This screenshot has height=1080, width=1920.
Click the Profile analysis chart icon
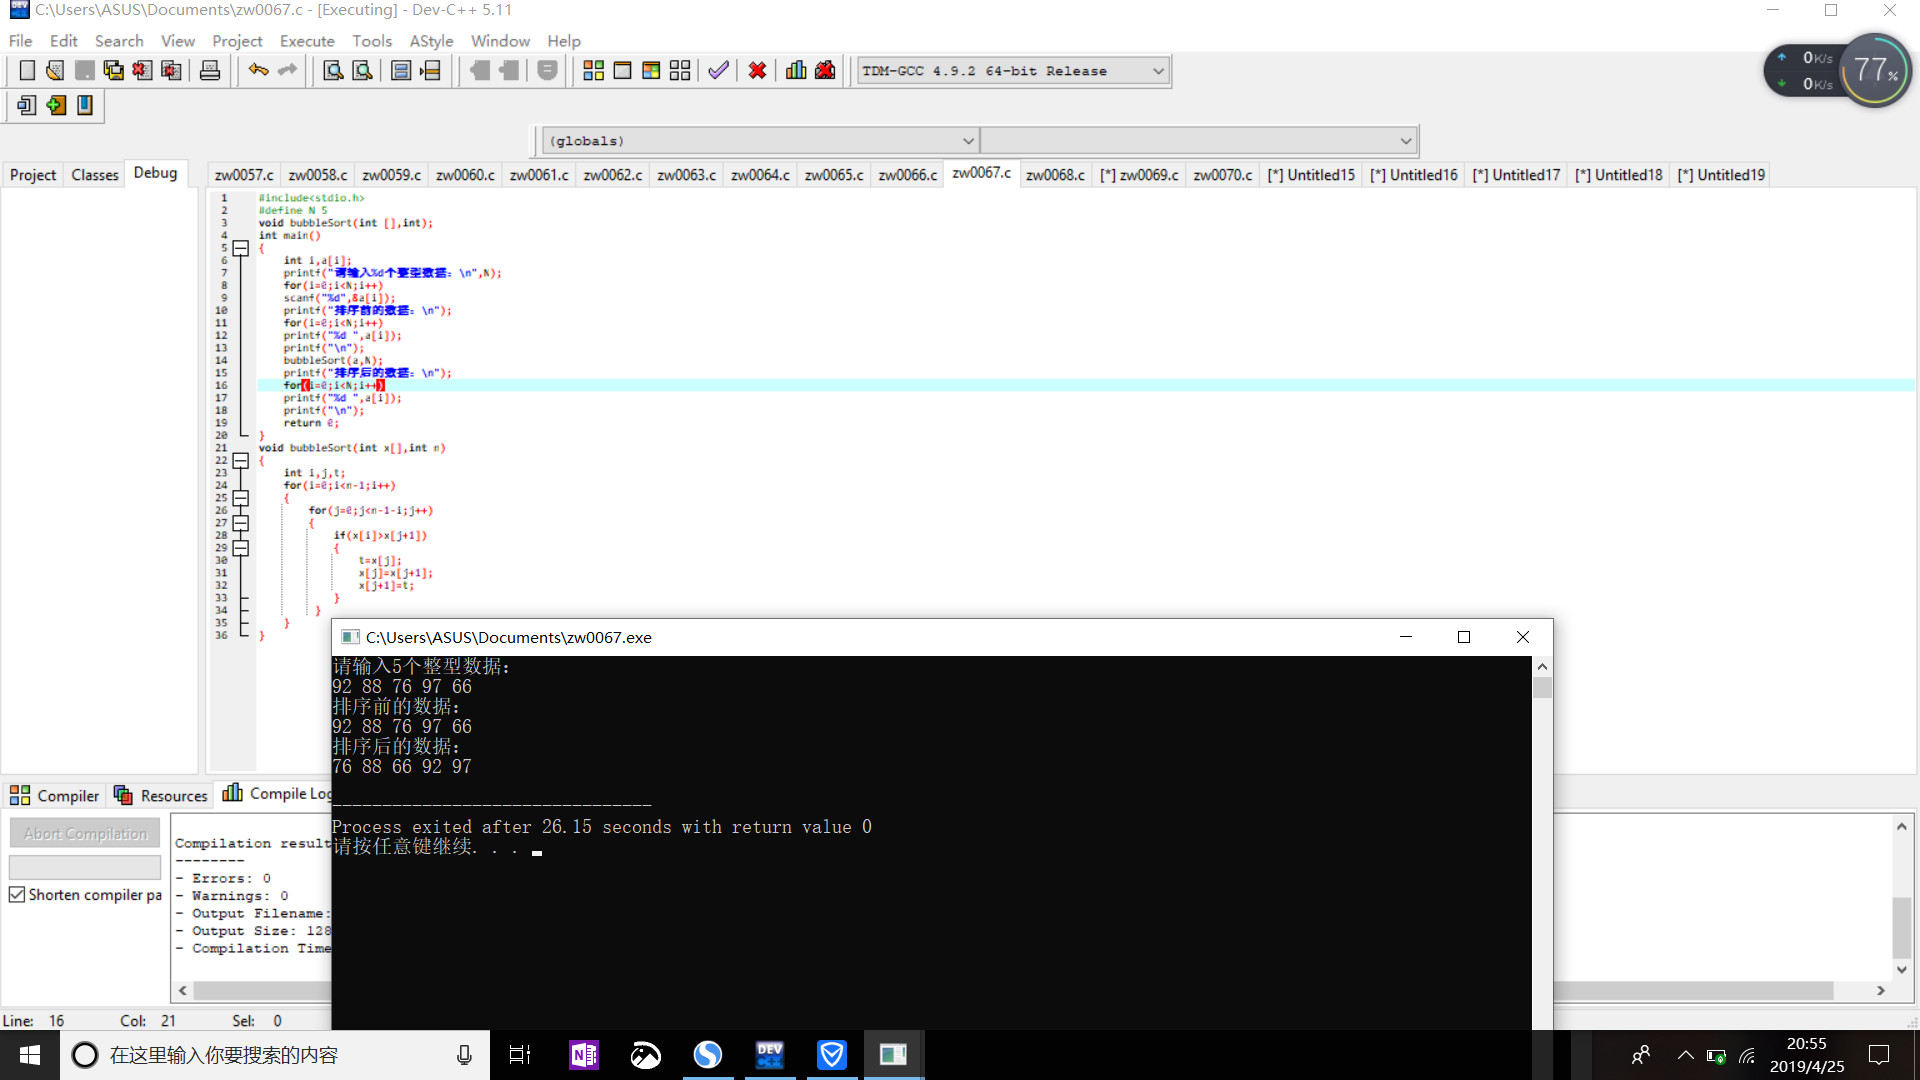coord(796,71)
